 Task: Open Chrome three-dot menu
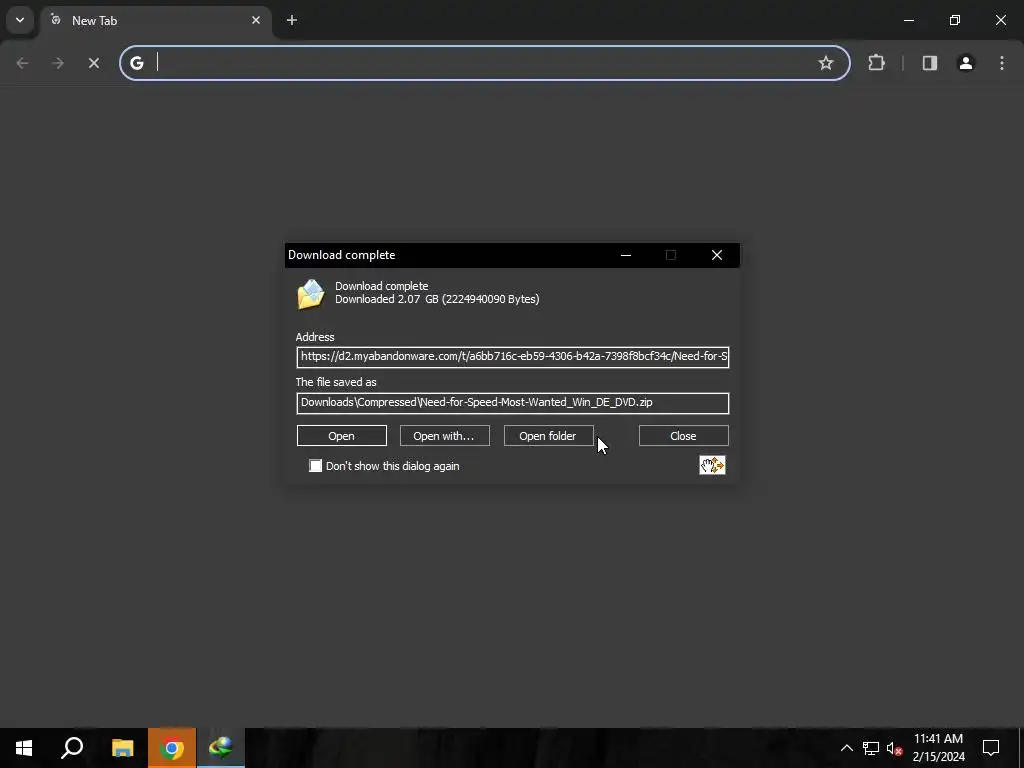coord(1001,63)
